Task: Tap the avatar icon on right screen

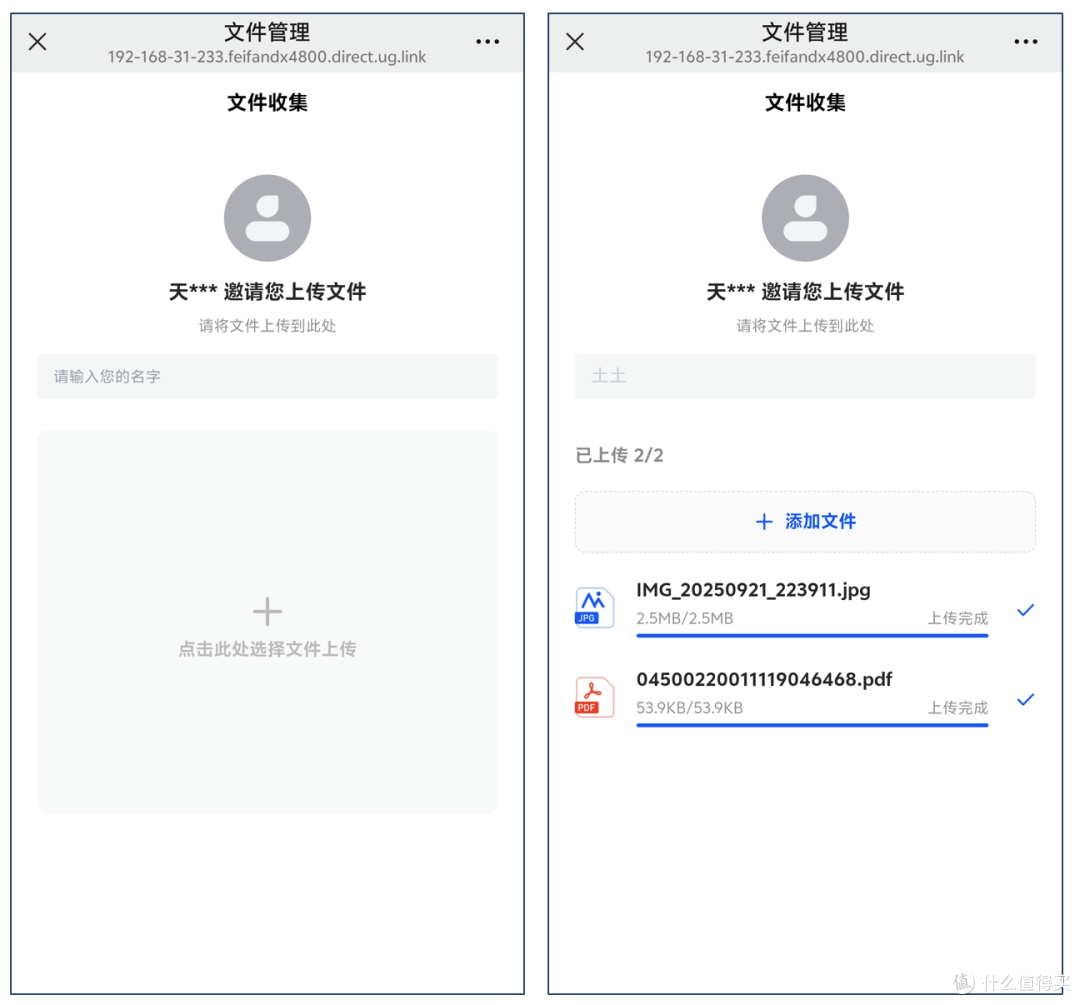Action: [804, 218]
